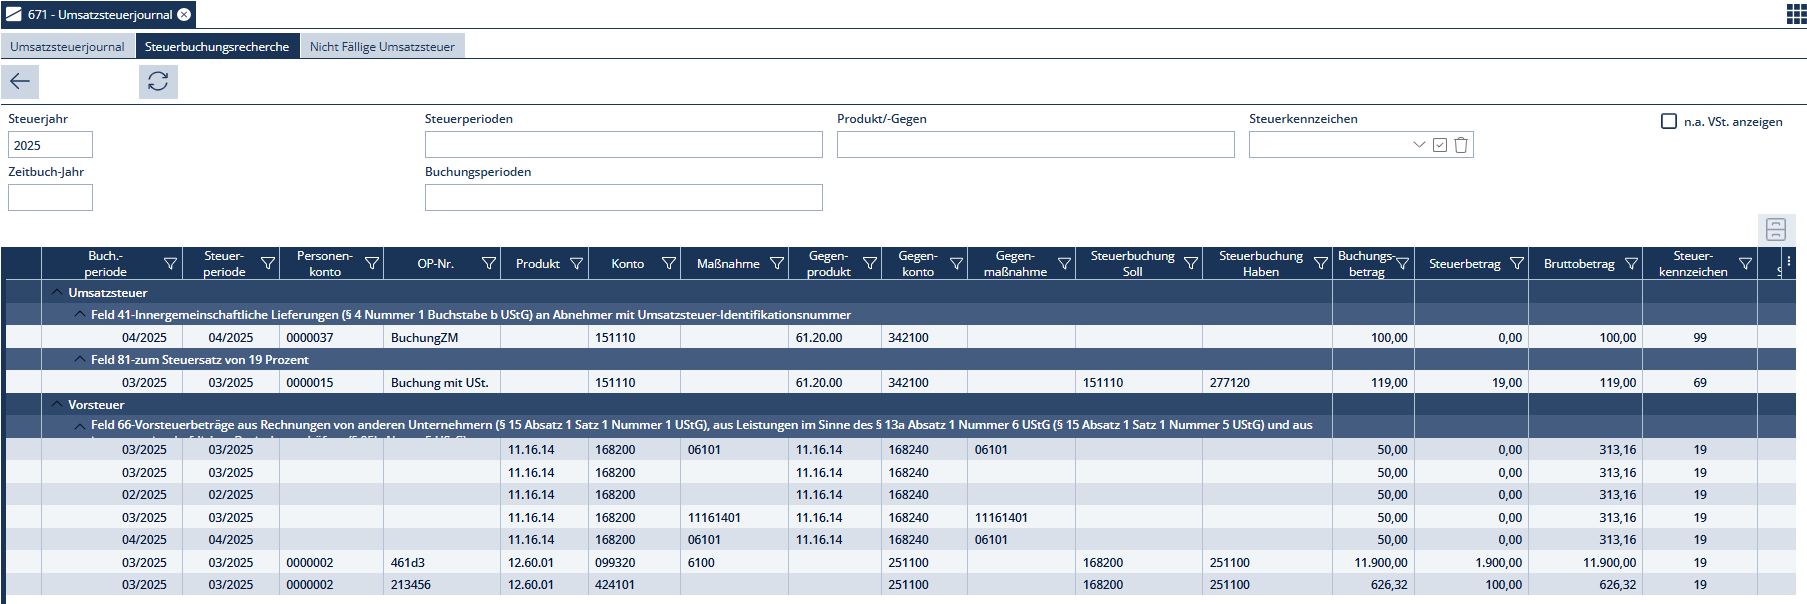Open filter for Steuerbetrag column

point(1517,264)
